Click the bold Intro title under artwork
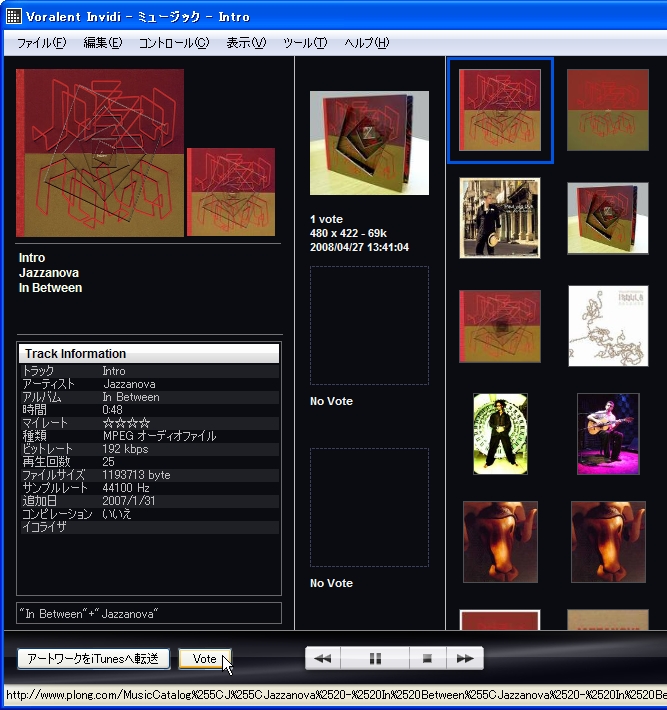 [x=32, y=258]
